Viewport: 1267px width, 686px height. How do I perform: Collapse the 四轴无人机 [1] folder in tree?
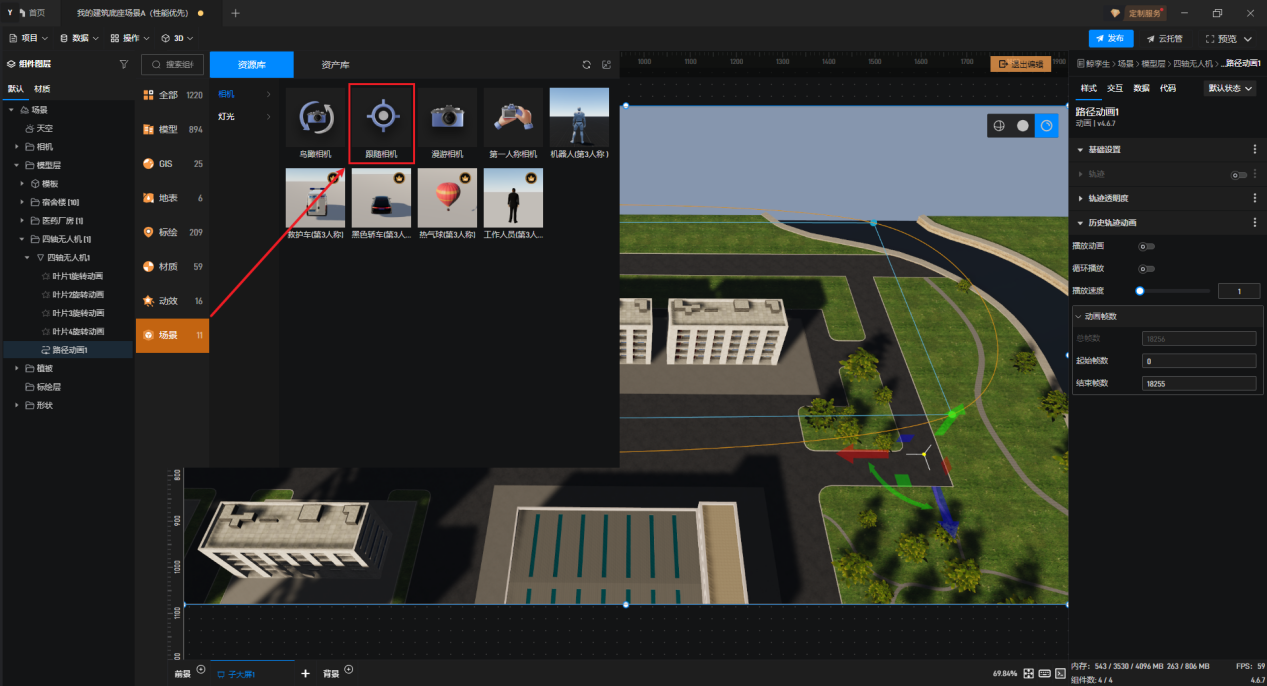(x=21, y=240)
